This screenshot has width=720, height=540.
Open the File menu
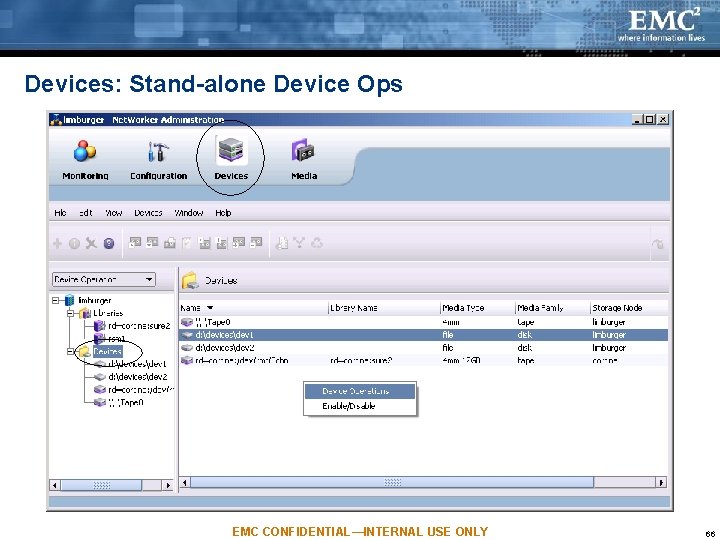[x=60, y=213]
